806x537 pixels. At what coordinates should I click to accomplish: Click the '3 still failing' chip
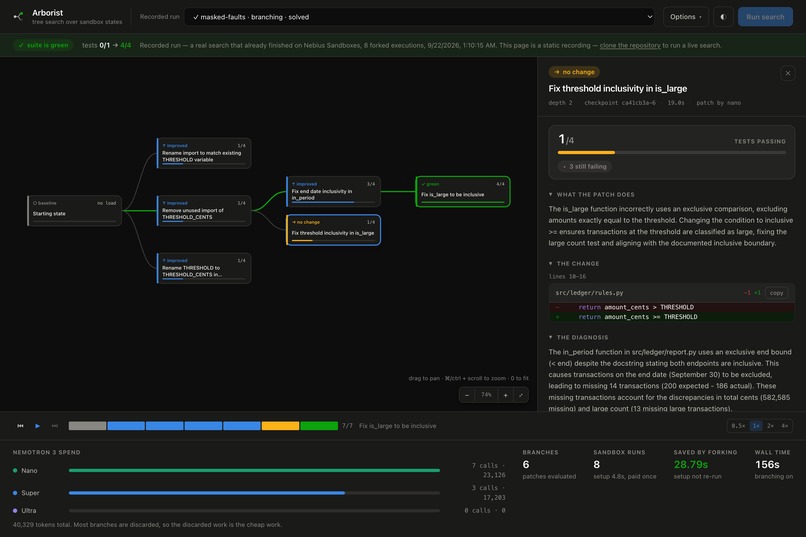(x=584, y=166)
